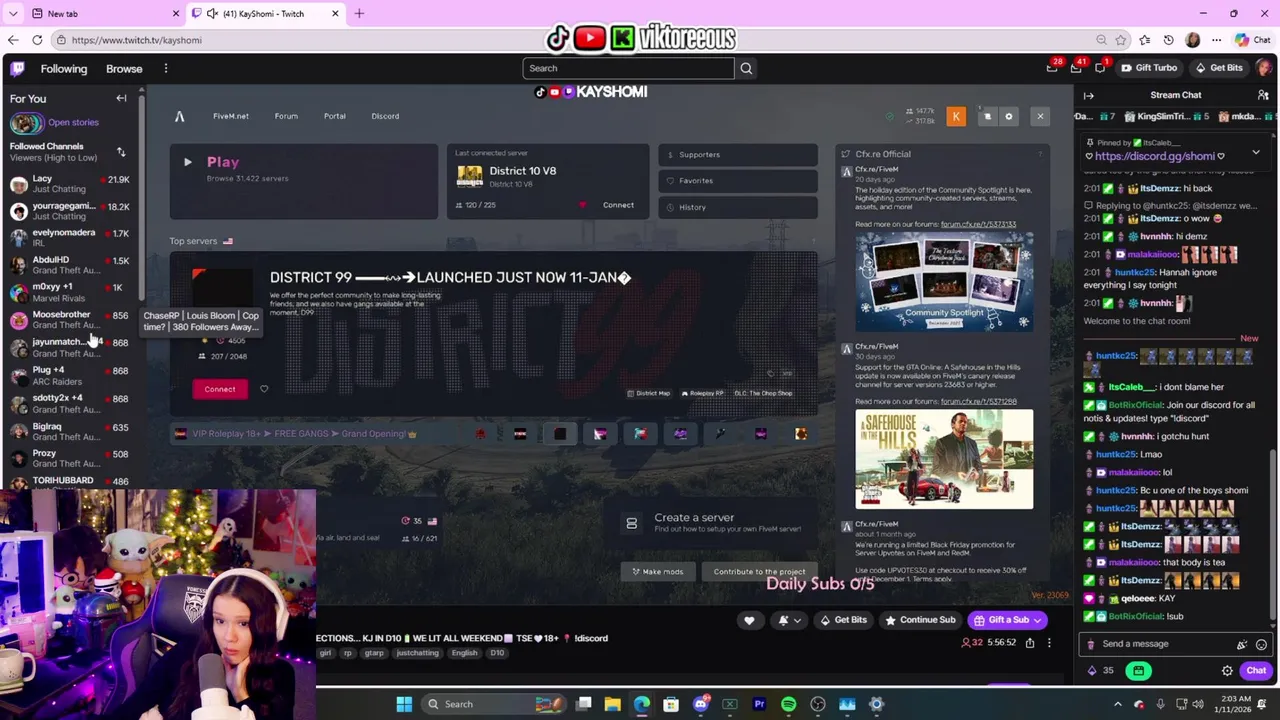Click the FiveM logo in stream
1280x720 pixels.
pyautogui.click(x=180, y=117)
